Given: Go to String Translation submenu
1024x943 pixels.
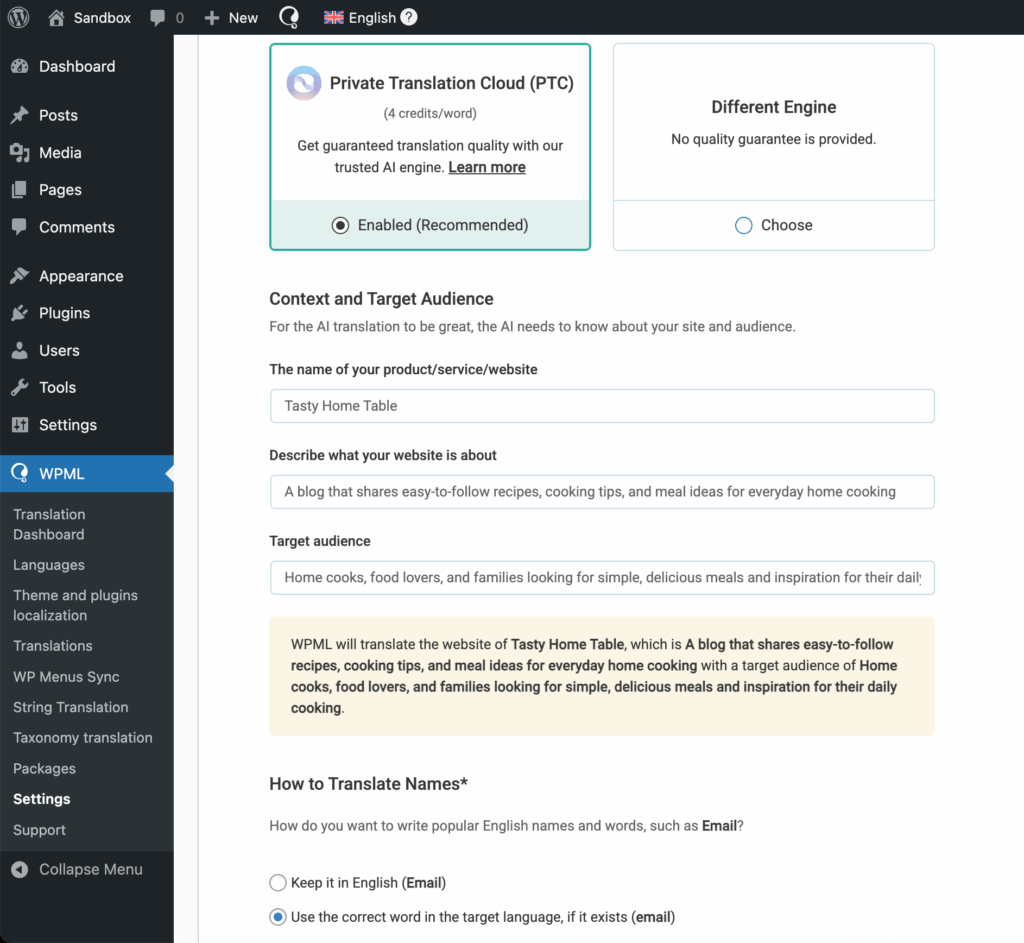Looking at the screenshot, I should click(70, 707).
